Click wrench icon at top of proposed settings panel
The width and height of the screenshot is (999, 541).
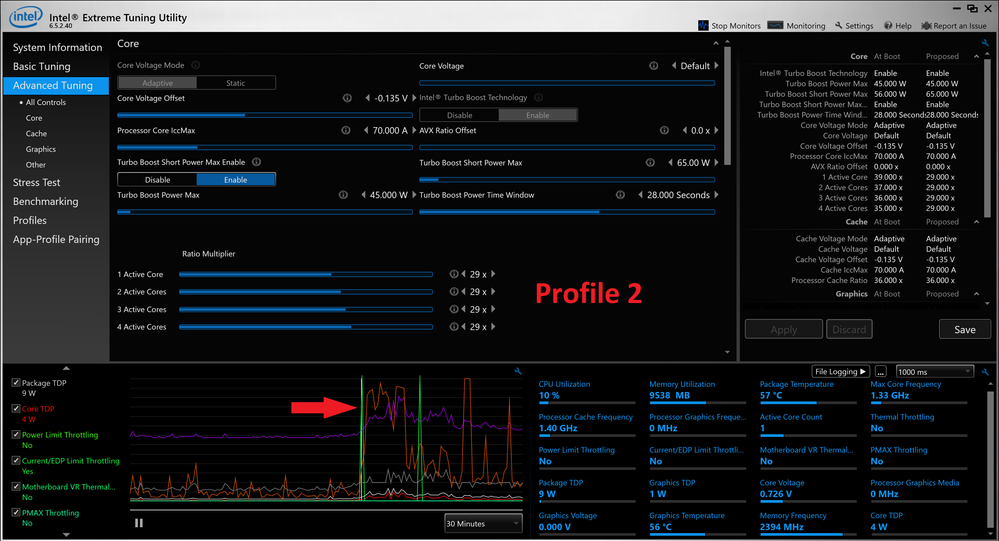[986, 43]
